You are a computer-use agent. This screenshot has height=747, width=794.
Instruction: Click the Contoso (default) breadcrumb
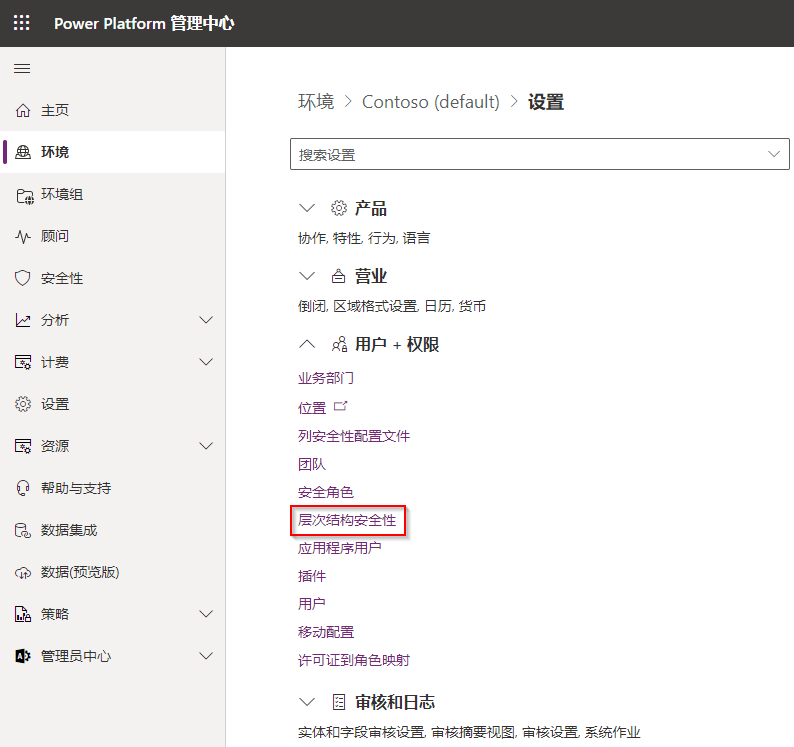pyautogui.click(x=430, y=102)
